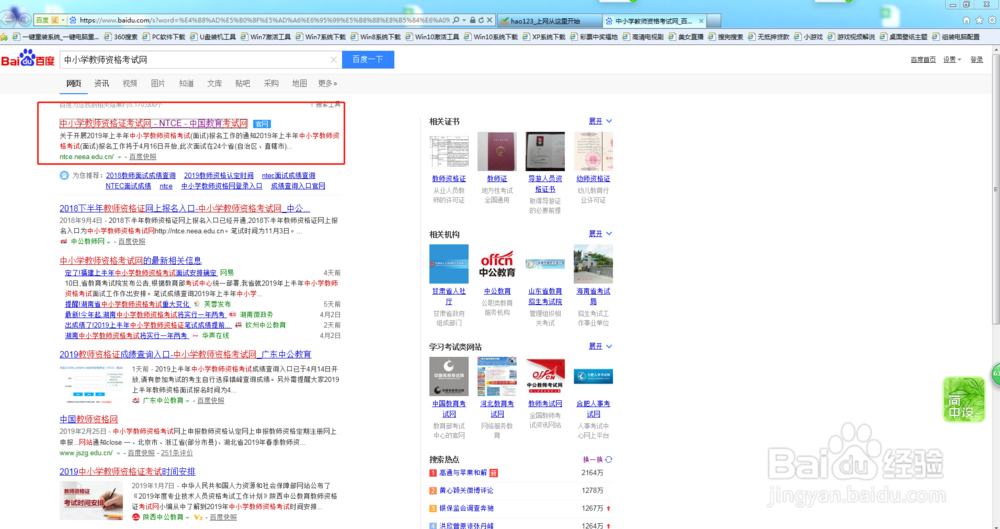
Task: Expand the 学习考试类网站 section with 展开
Action: point(600,346)
